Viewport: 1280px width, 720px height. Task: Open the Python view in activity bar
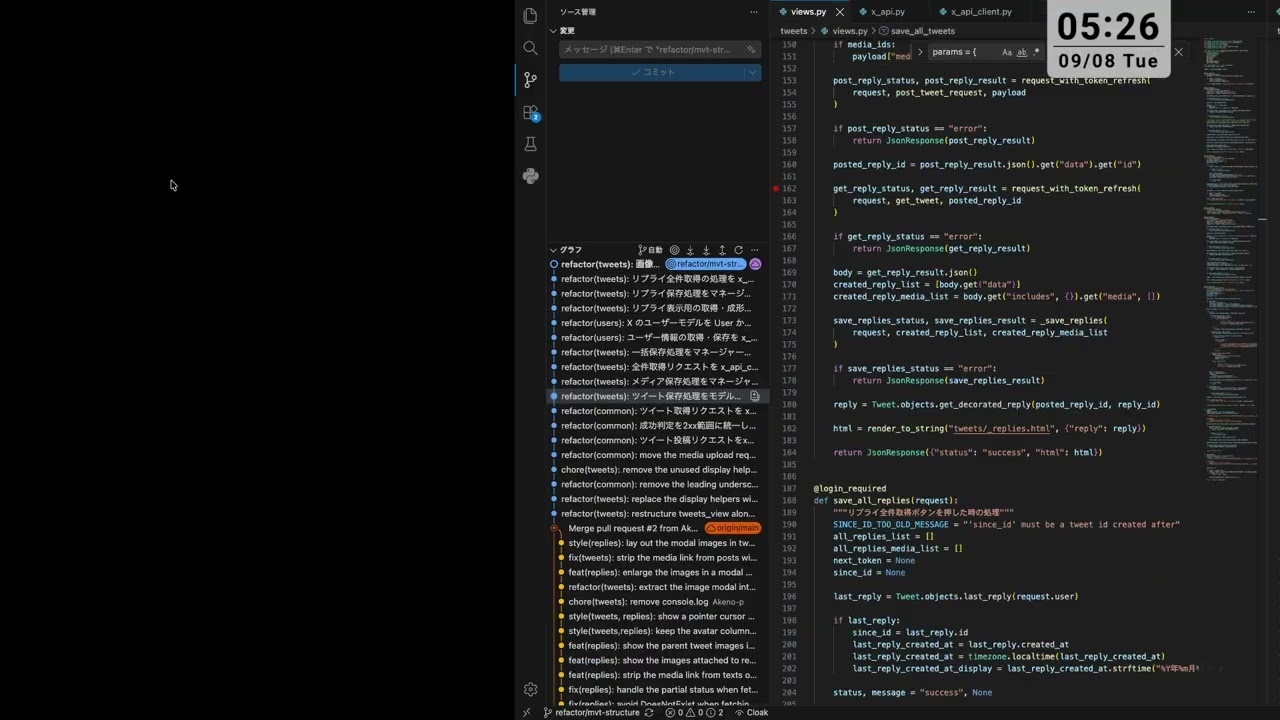point(530,176)
